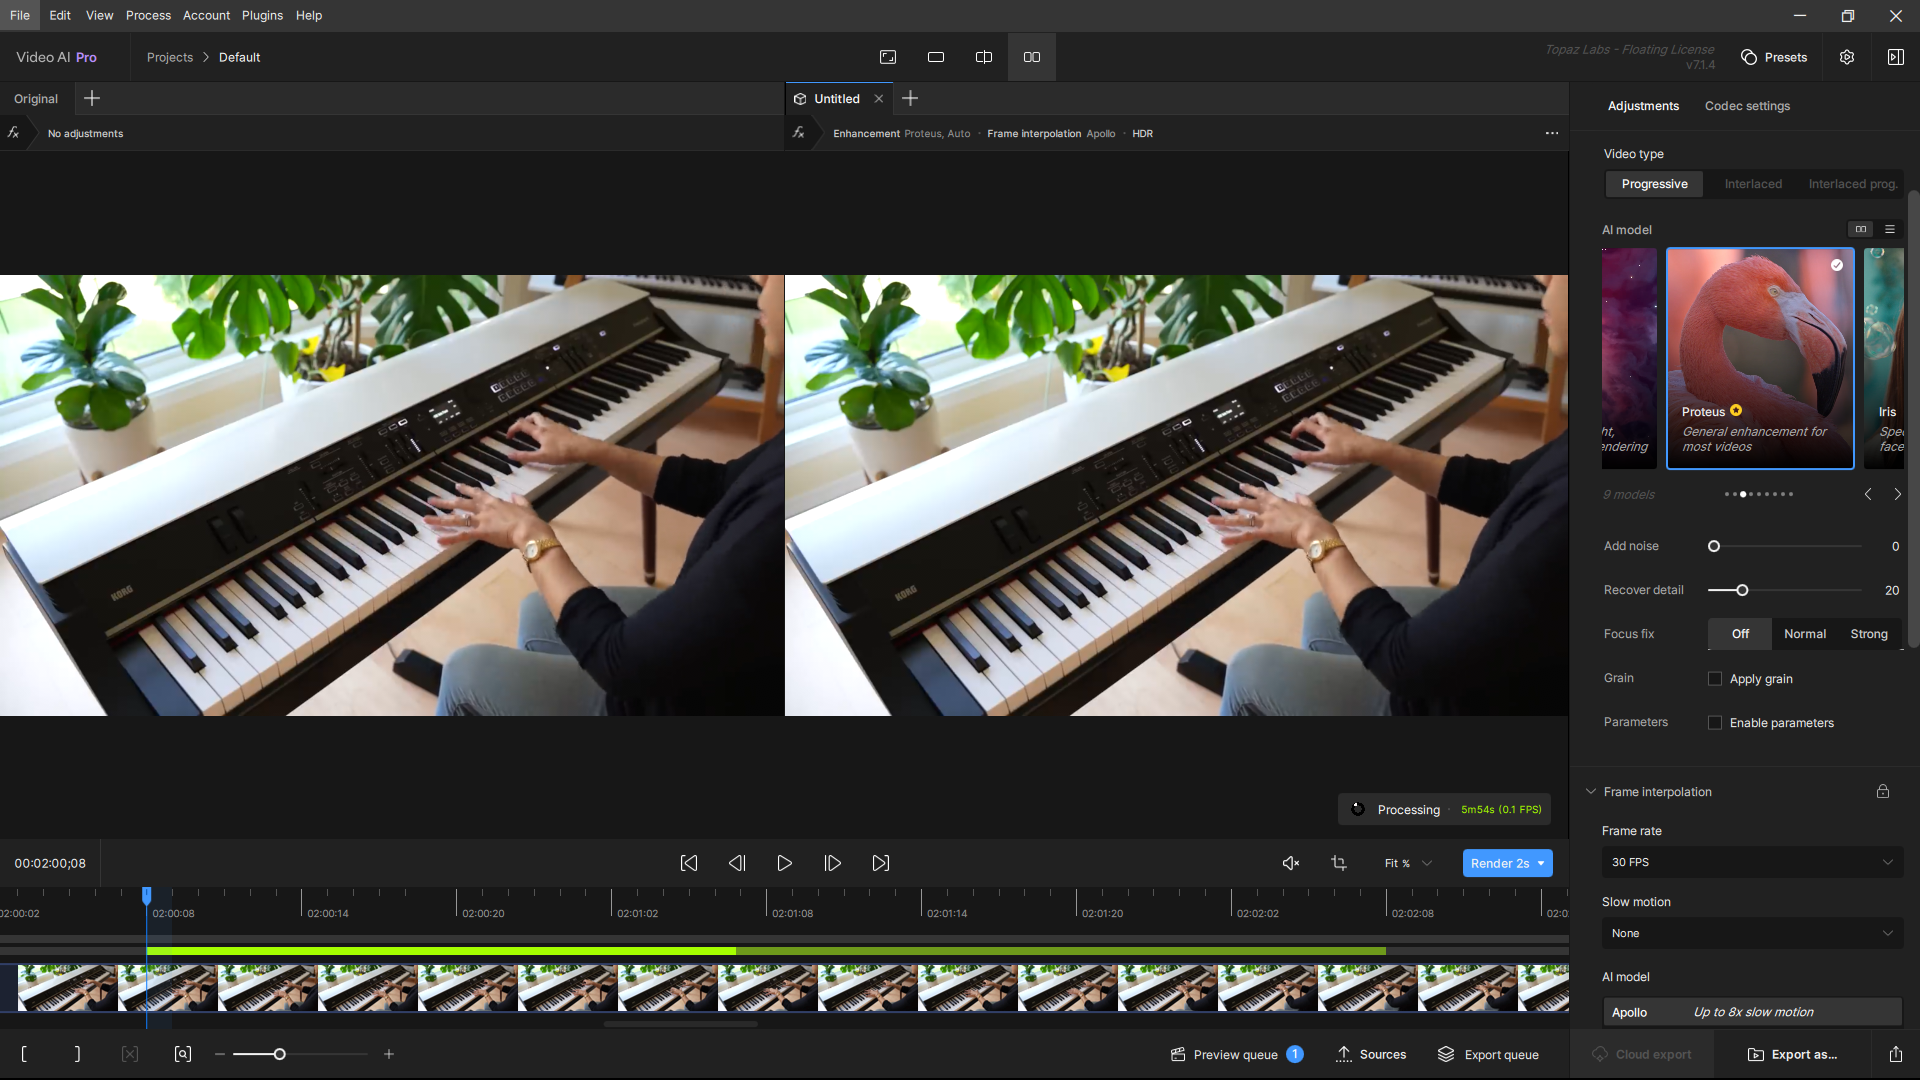The height and width of the screenshot is (1080, 1920).
Task: Set the trim in-point bracket
Action: 24,1054
